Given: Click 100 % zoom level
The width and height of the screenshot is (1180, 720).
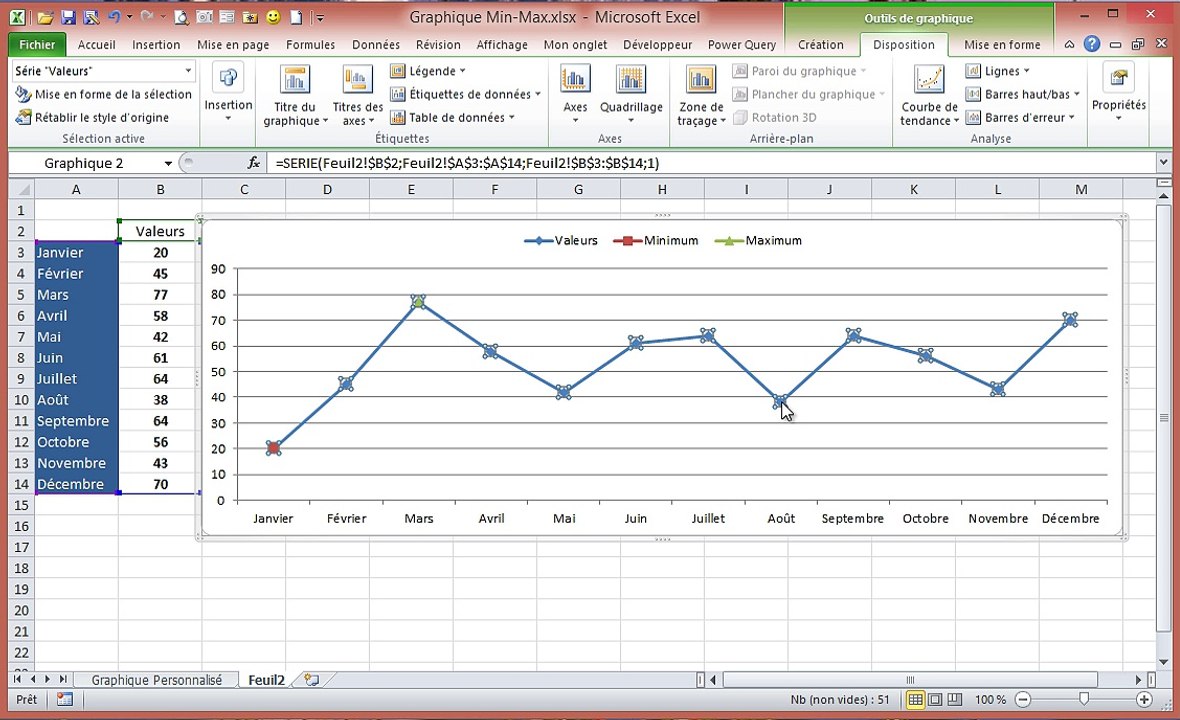Looking at the screenshot, I should point(990,700).
